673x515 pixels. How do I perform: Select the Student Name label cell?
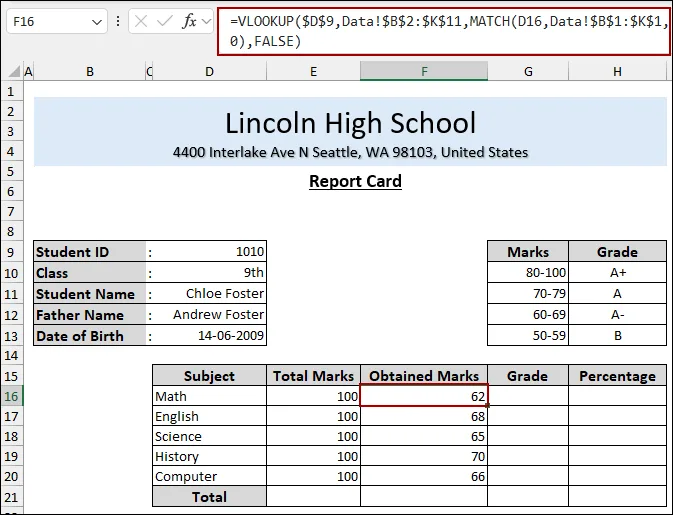click(x=90, y=294)
